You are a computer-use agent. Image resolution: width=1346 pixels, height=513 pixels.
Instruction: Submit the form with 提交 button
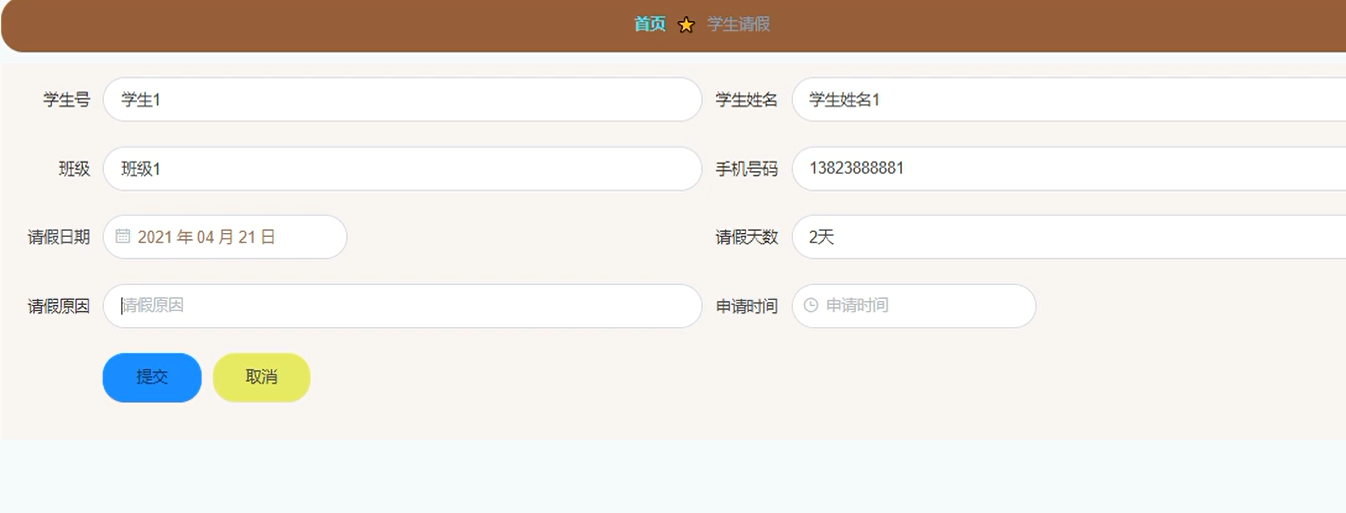click(x=152, y=377)
